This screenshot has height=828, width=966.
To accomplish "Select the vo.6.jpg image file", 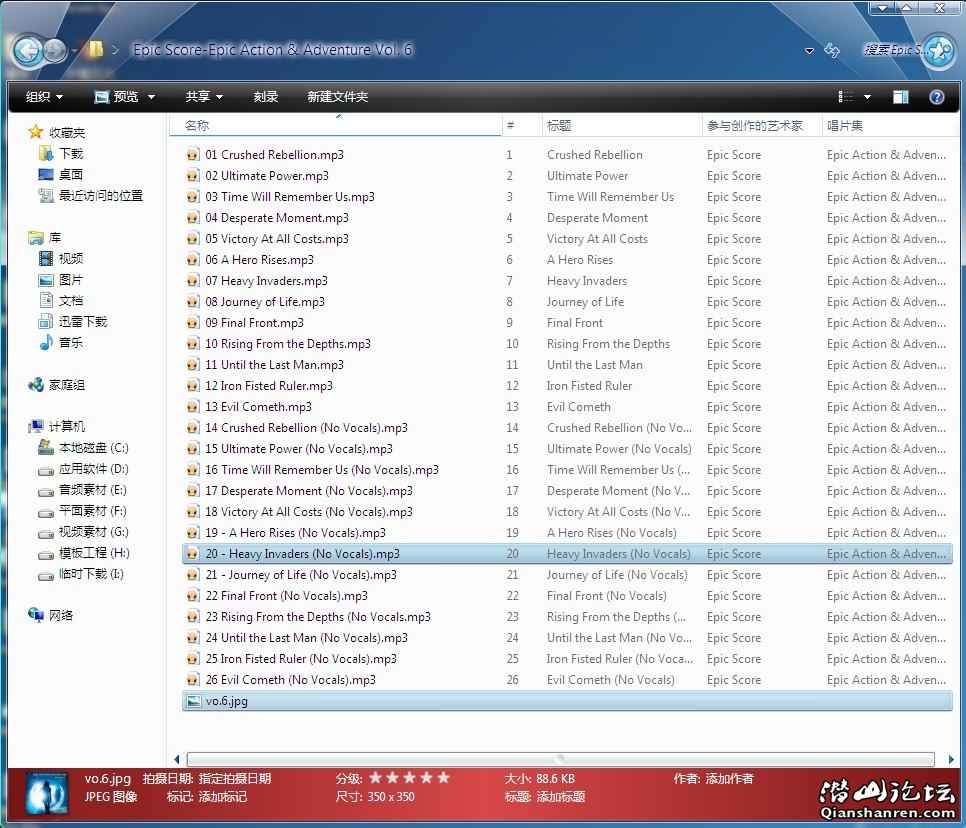I will point(567,701).
